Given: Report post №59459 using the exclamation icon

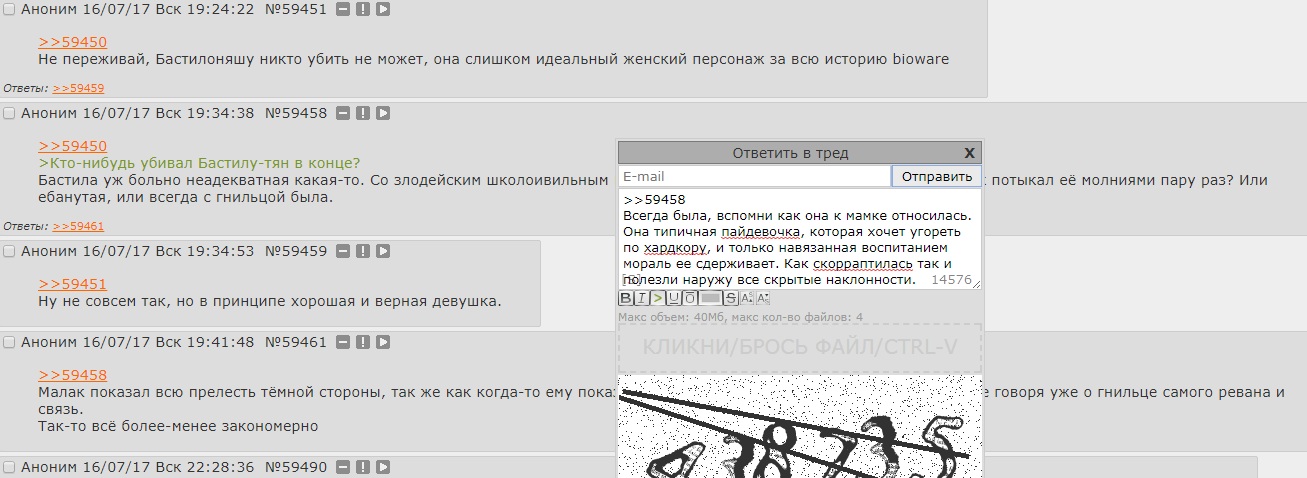Looking at the screenshot, I should (363, 251).
